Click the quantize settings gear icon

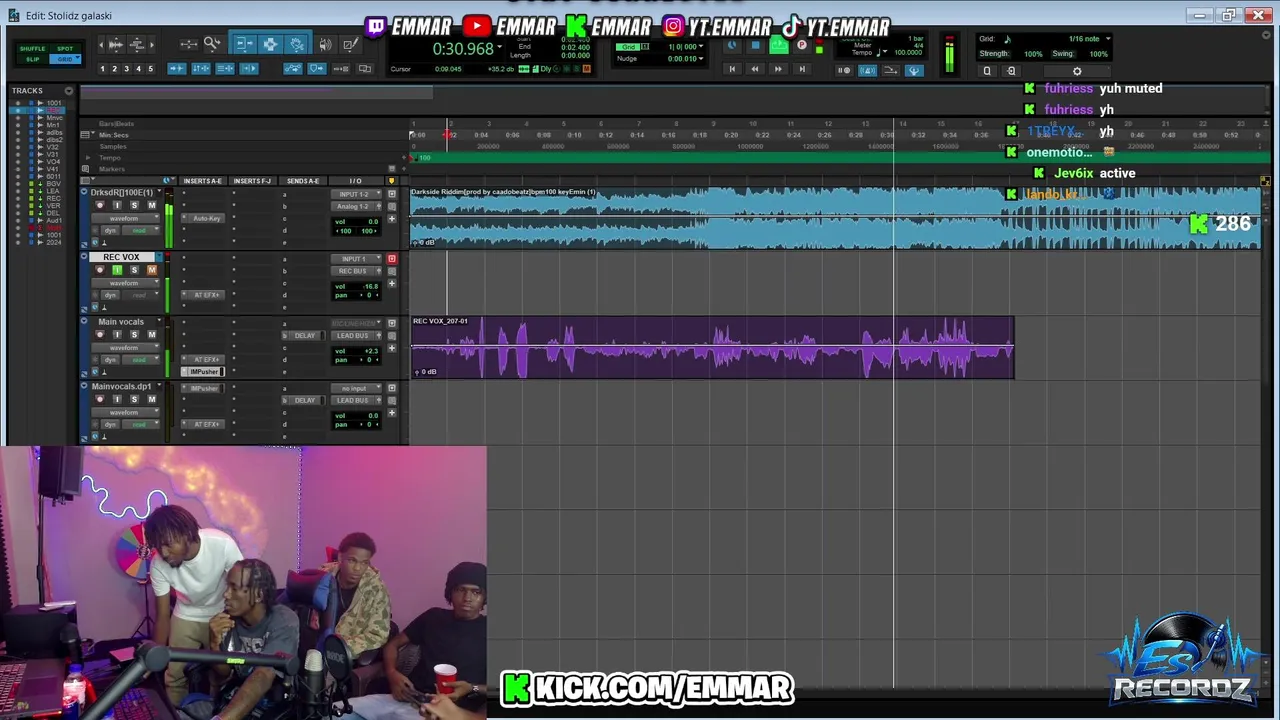coord(1077,71)
